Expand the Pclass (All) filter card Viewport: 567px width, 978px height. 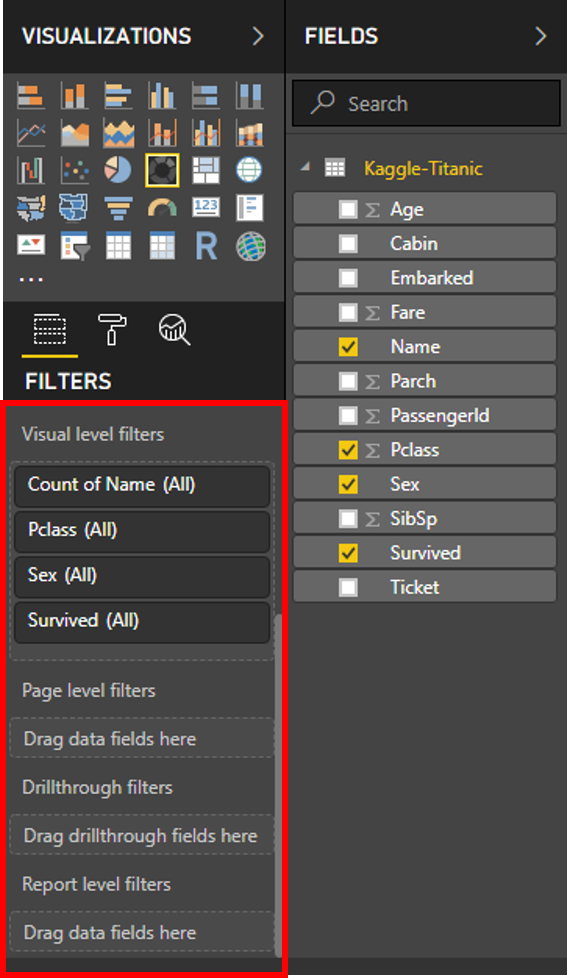(x=142, y=531)
